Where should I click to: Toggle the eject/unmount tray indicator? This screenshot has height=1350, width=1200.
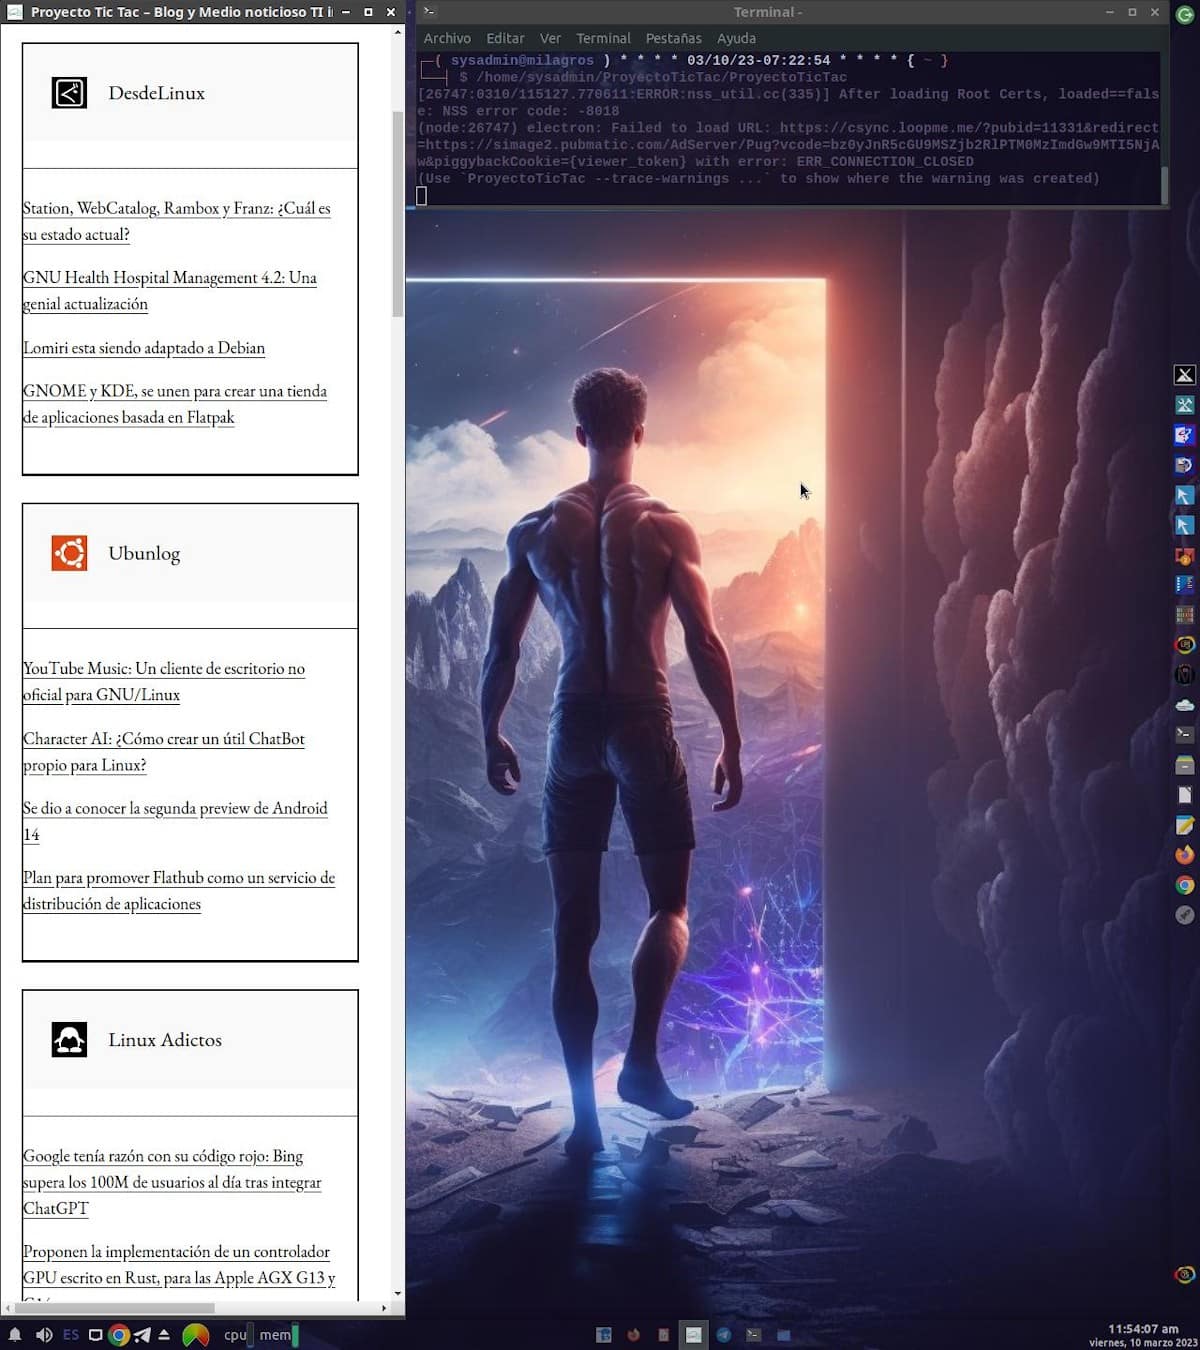(x=164, y=1334)
